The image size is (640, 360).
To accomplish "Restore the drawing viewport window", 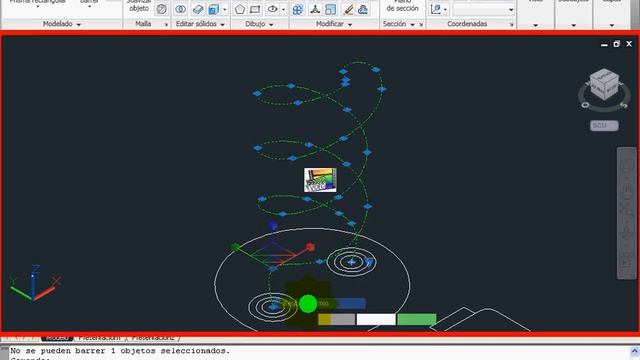I will point(616,44).
